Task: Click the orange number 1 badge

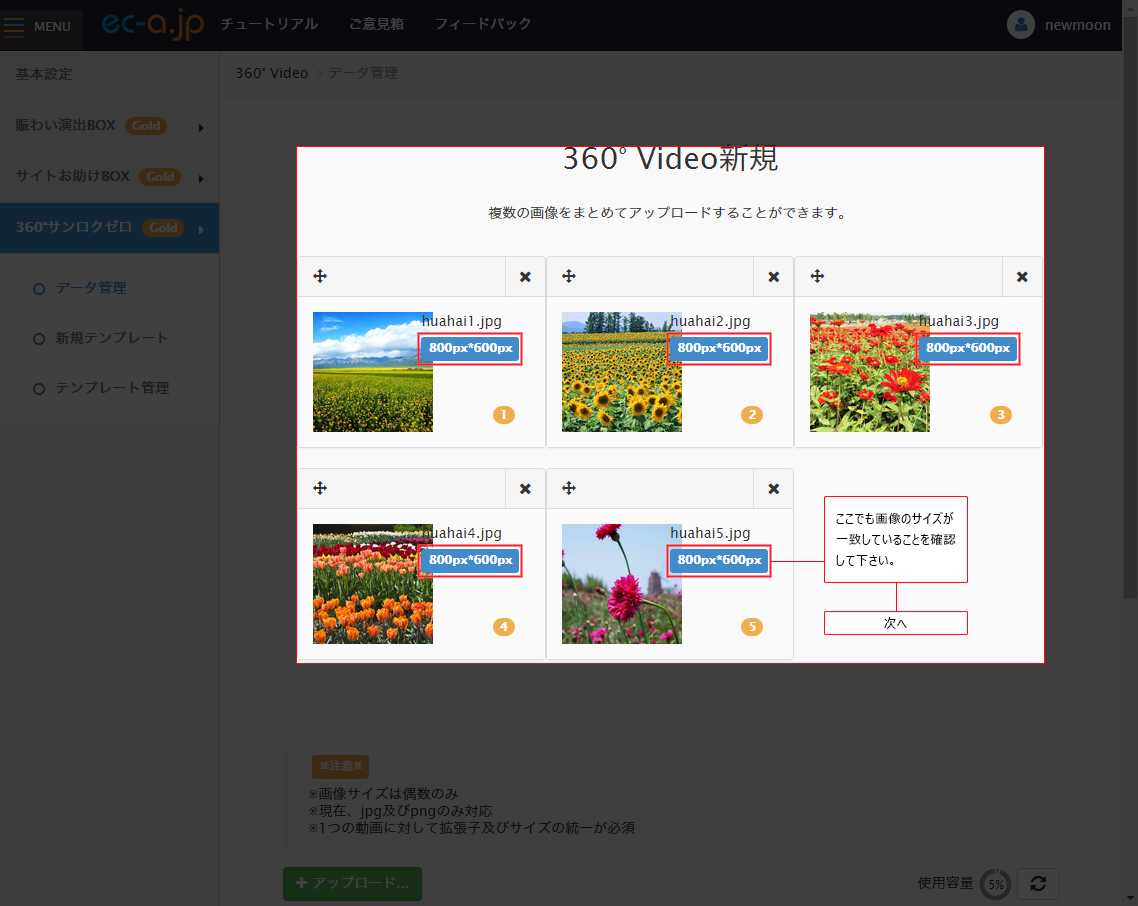Action: click(x=504, y=415)
